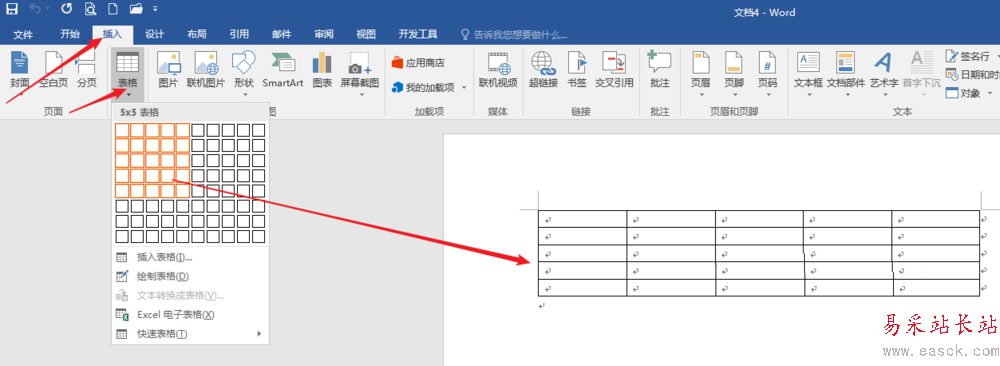Viewport: 1000px width, 366px height.
Task: Insert a chart (图表)
Action: coord(322,70)
